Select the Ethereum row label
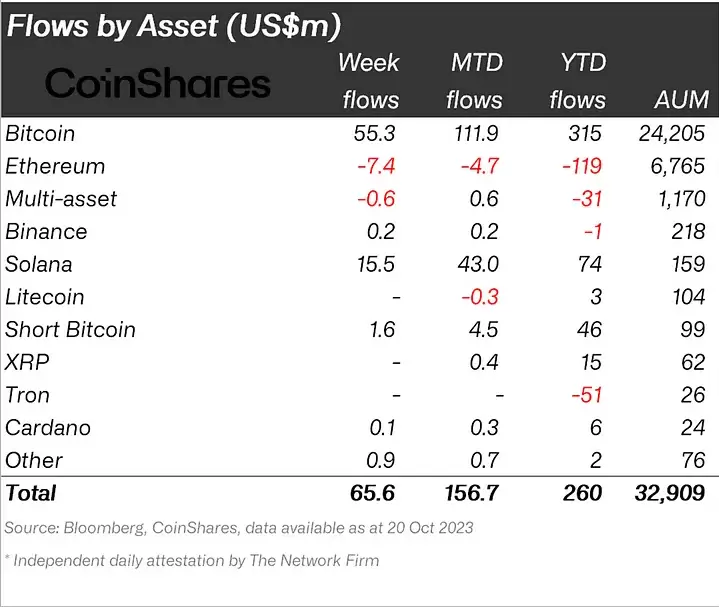Image resolution: width=719 pixels, height=607 pixels. (55, 166)
